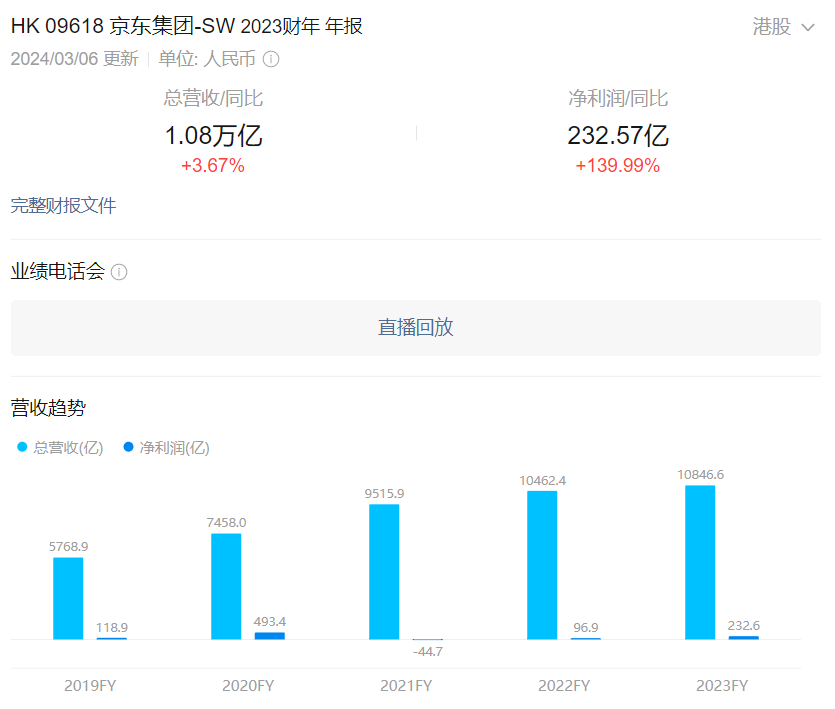
Task: Click the 2020FY net profit bar 493.4
Action: (269, 636)
